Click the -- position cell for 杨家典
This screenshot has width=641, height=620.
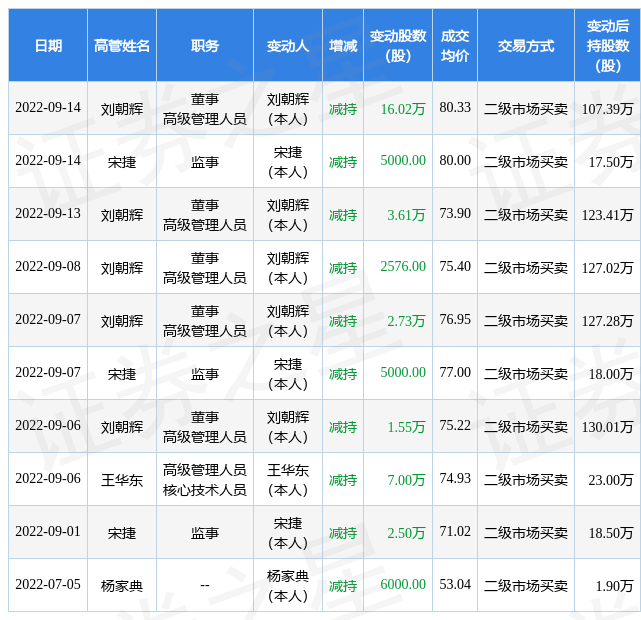pos(205,585)
